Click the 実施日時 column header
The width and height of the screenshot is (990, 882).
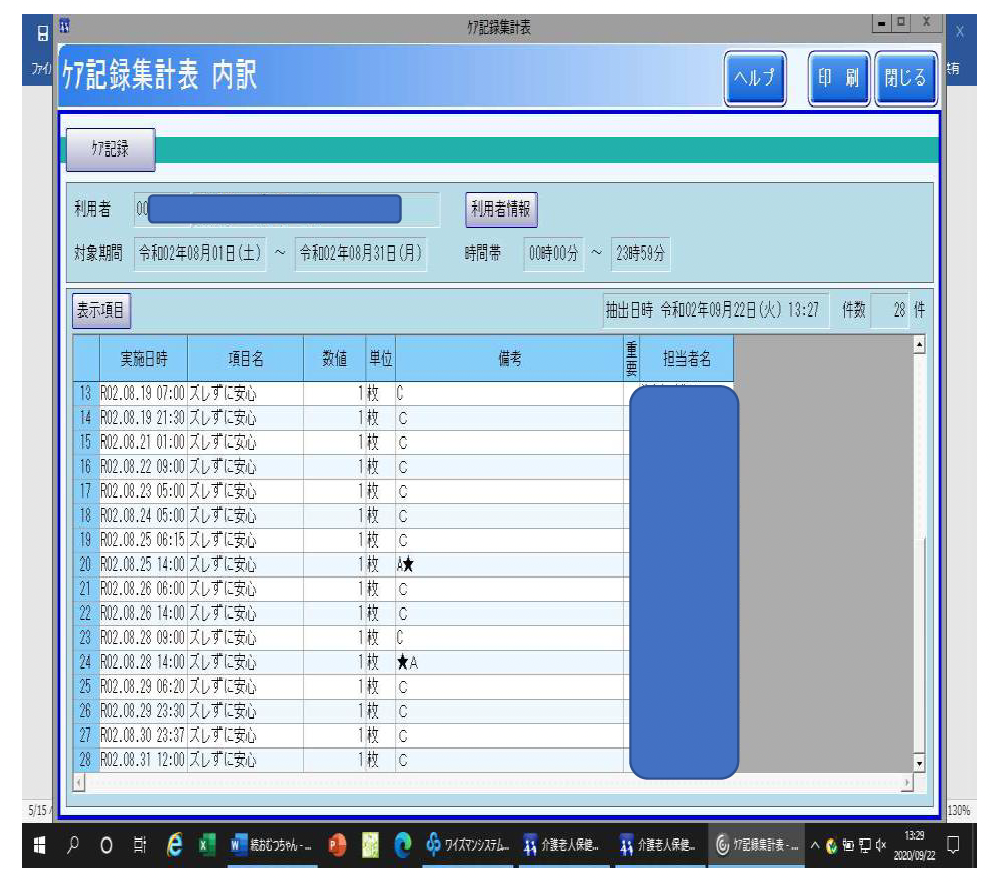(x=143, y=360)
